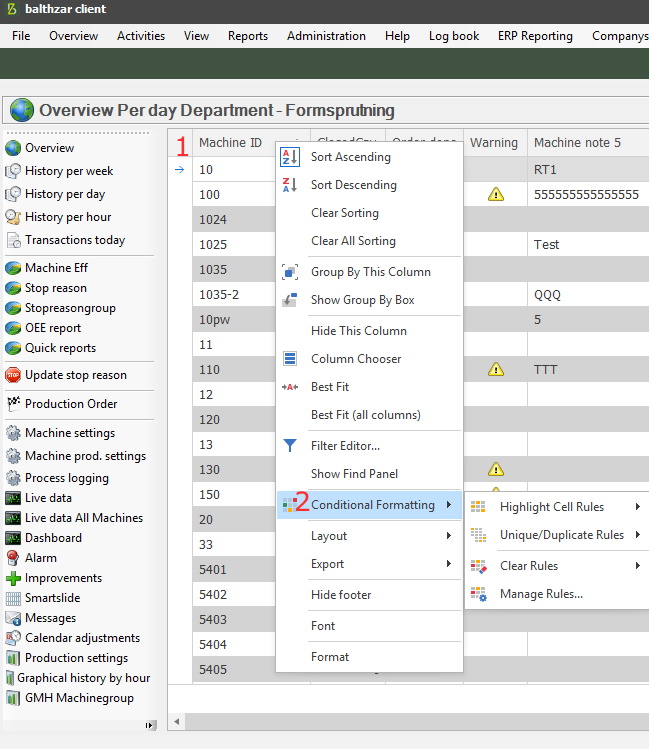Select Hide This Column option
The height and width of the screenshot is (749, 649).
pyautogui.click(x=359, y=331)
